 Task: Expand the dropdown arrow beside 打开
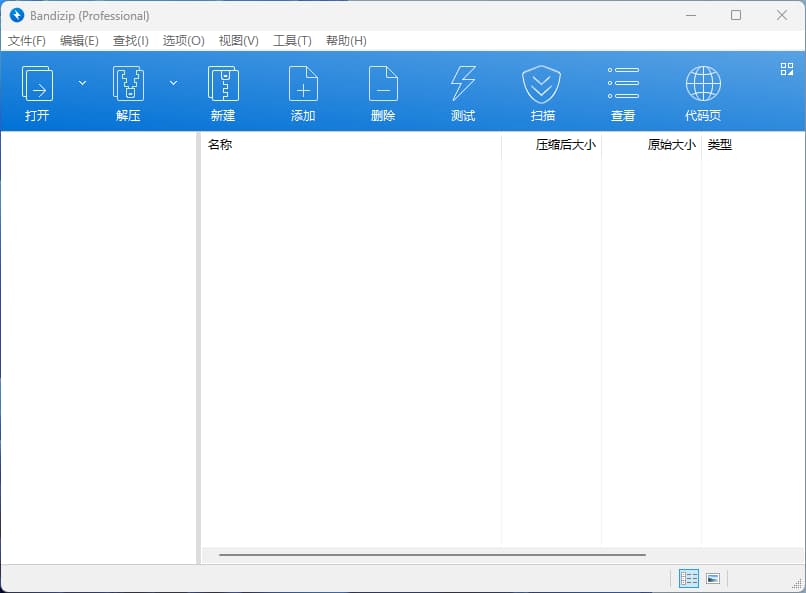click(82, 82)
